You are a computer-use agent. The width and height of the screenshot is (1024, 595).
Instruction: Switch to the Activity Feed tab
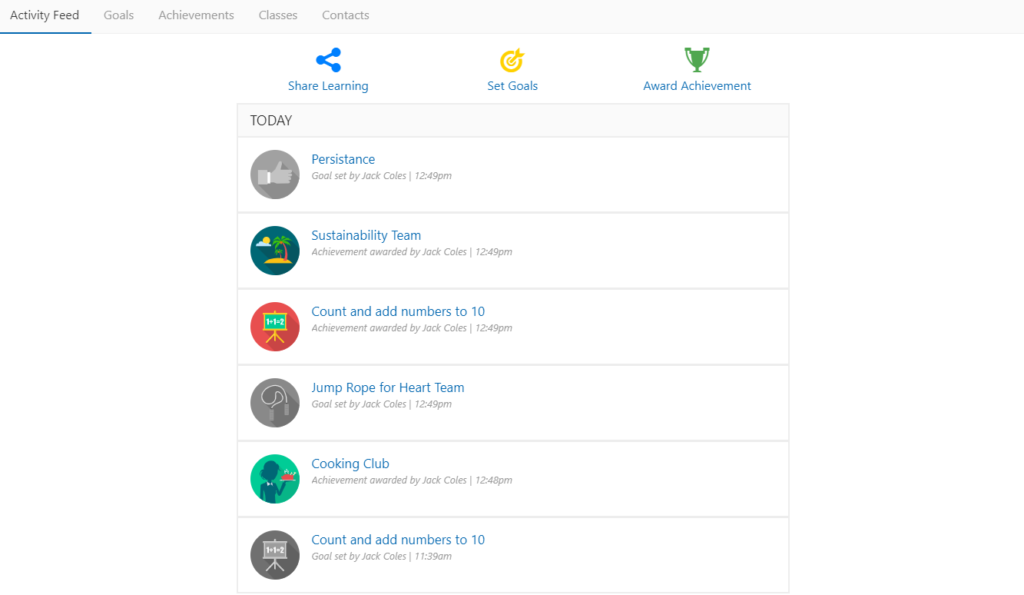click(44, 15)
